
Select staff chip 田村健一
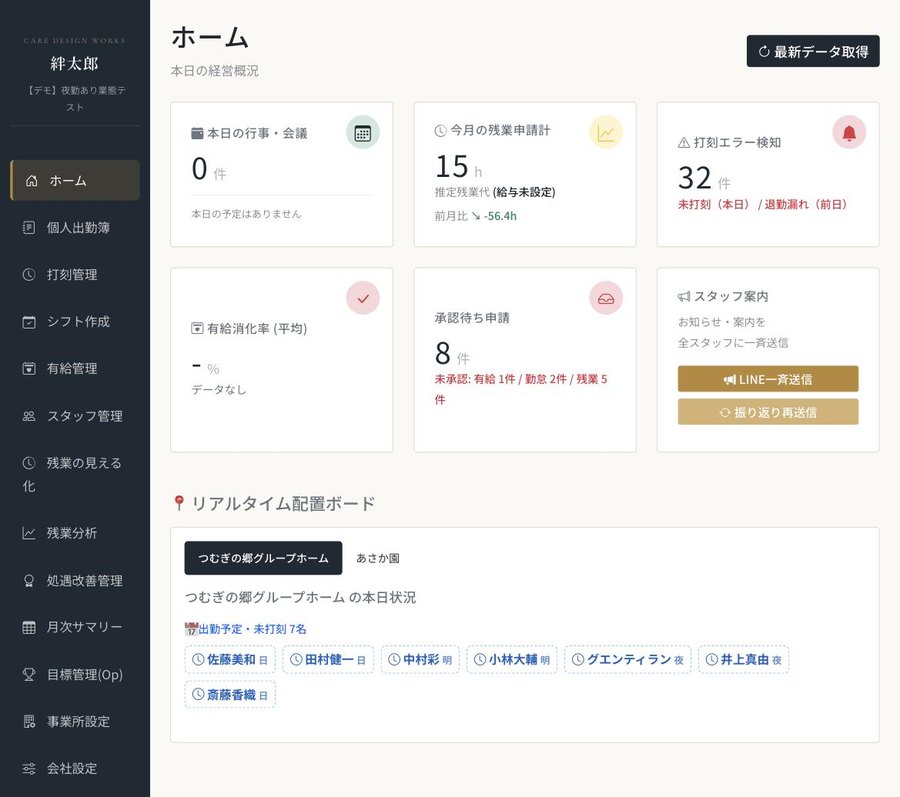[x=328, y=660]
